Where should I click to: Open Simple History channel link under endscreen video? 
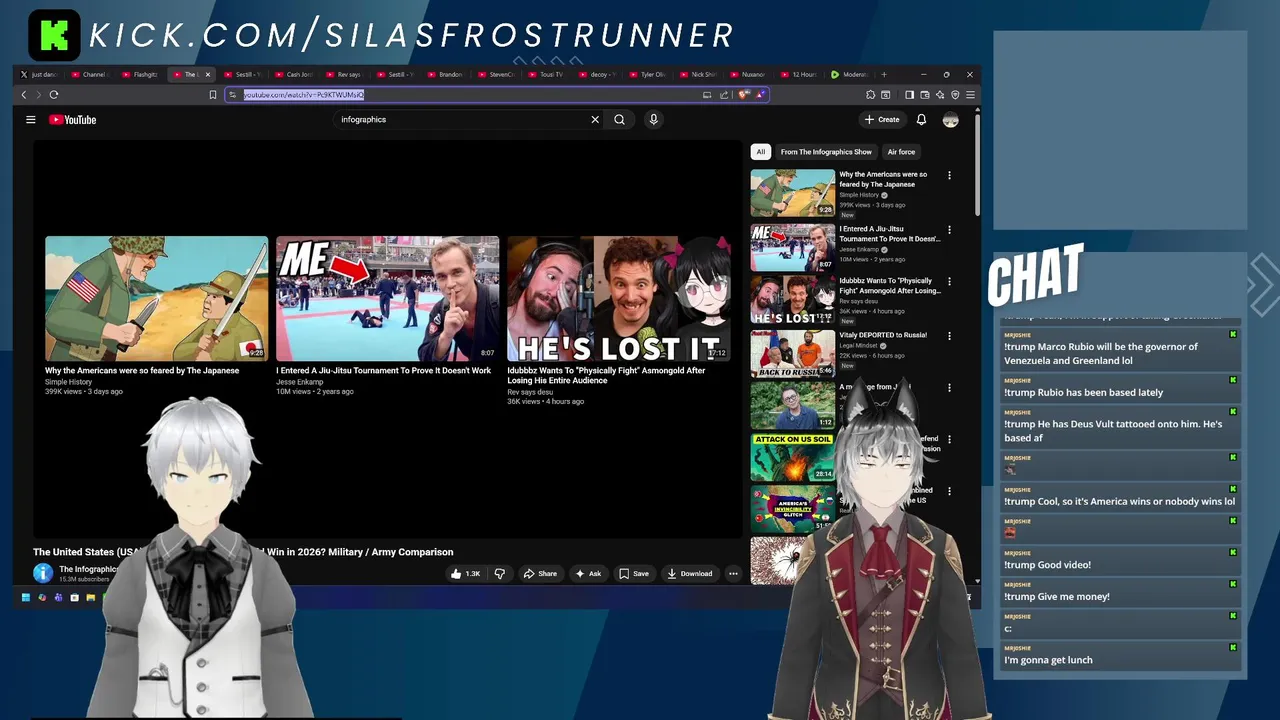[x=68, y=382]
